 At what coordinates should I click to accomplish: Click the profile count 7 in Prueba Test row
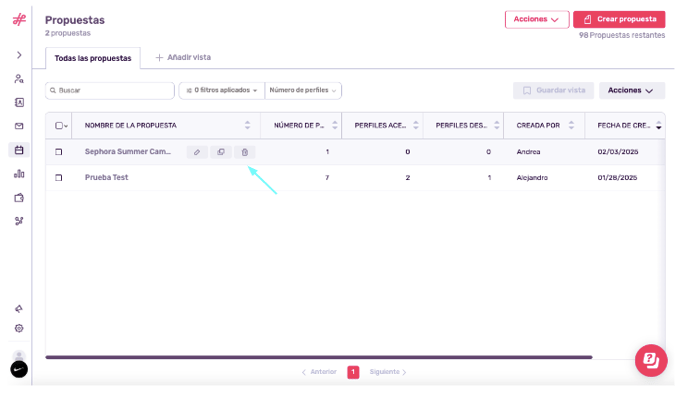pyautogui.click(x=327, y=178)
